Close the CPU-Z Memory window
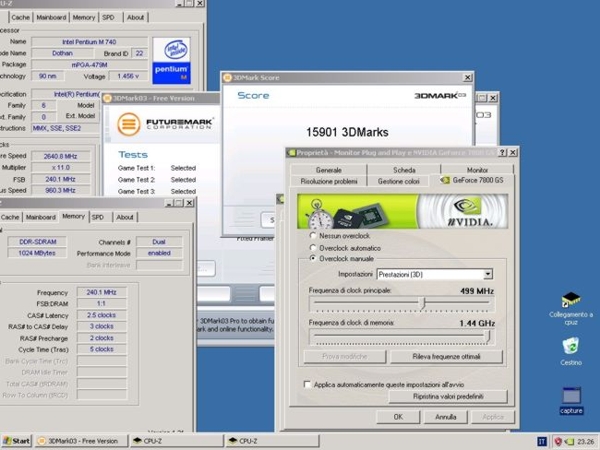 (x=189, y=203)
